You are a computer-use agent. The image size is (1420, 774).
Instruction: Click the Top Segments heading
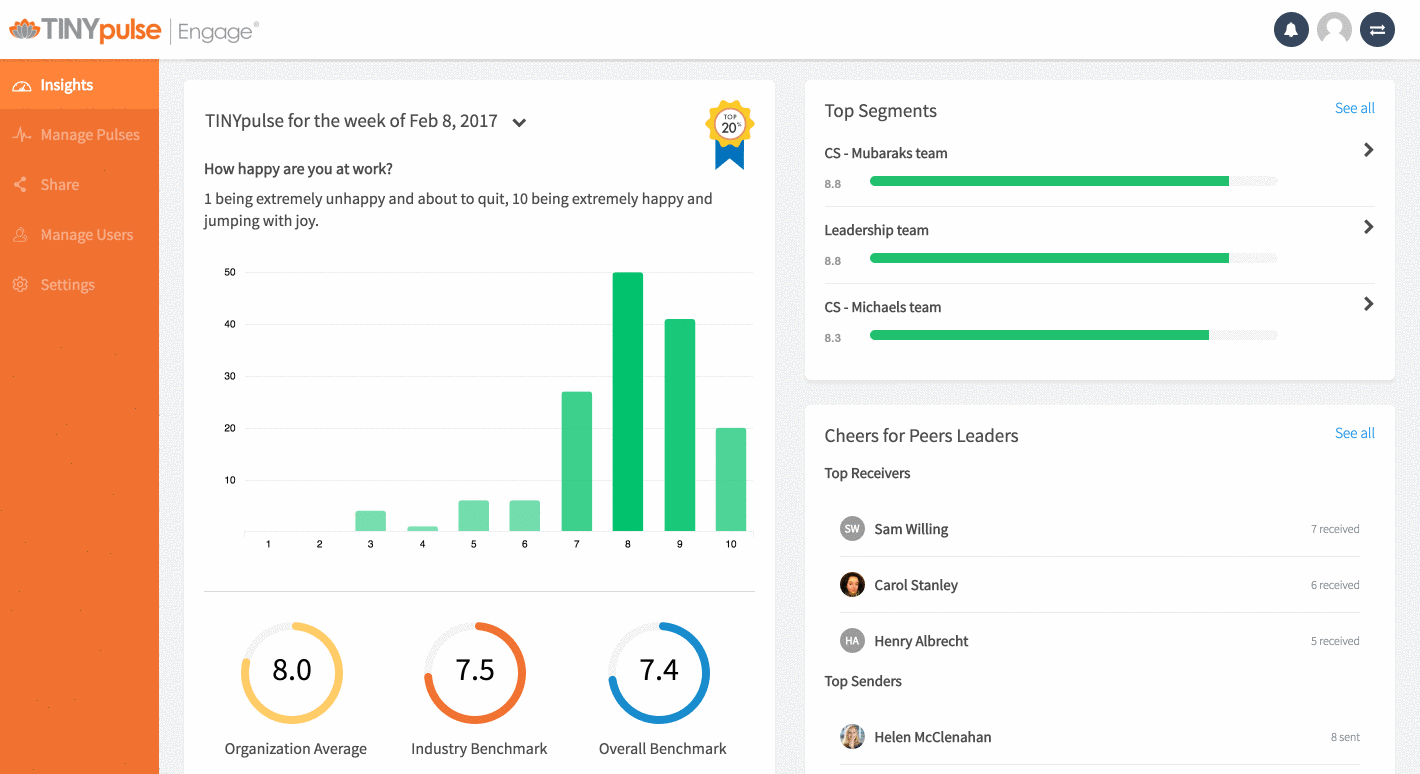pyautogui.click(x=881, y=111)
